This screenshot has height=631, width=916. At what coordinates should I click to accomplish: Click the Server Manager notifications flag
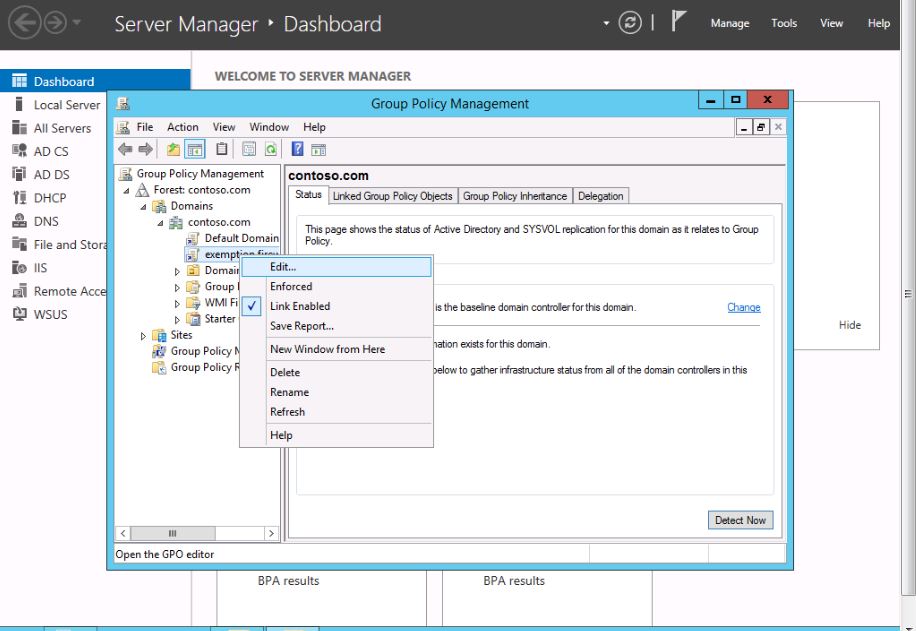pos(678,23)
